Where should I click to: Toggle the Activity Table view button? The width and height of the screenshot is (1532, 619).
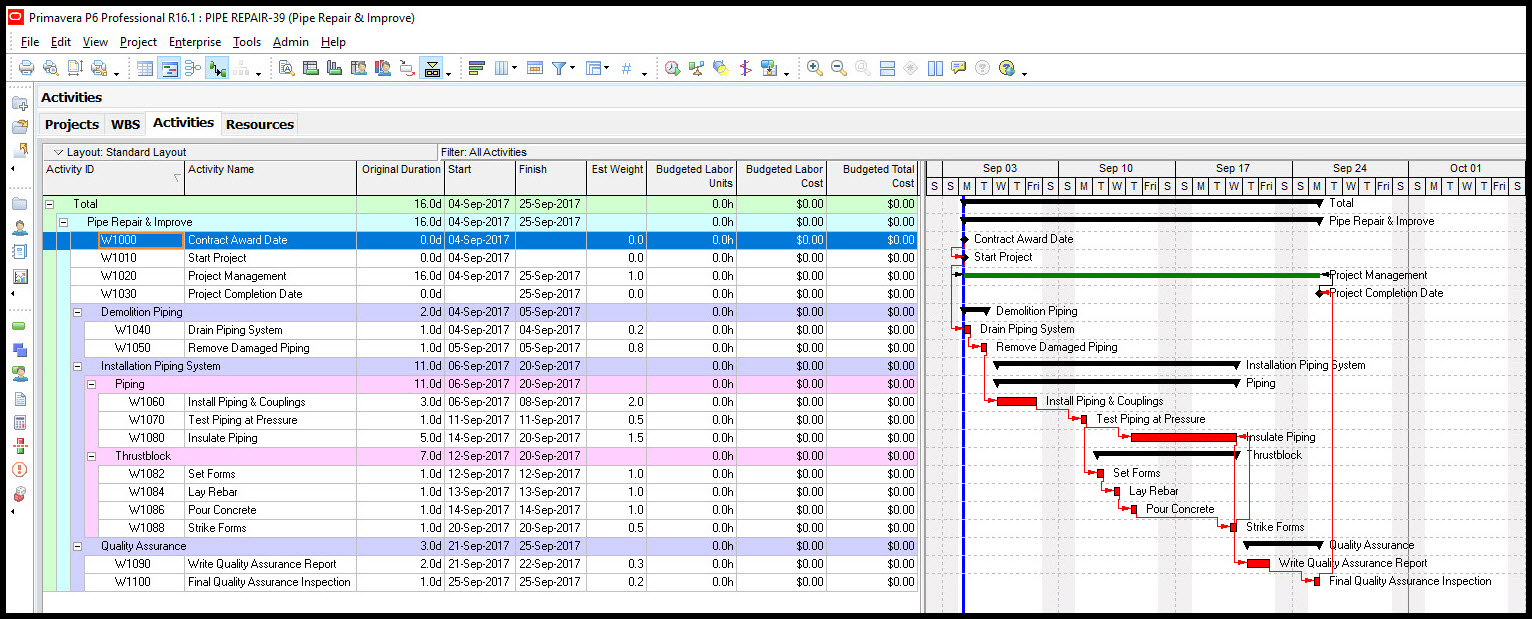point(145,68)
